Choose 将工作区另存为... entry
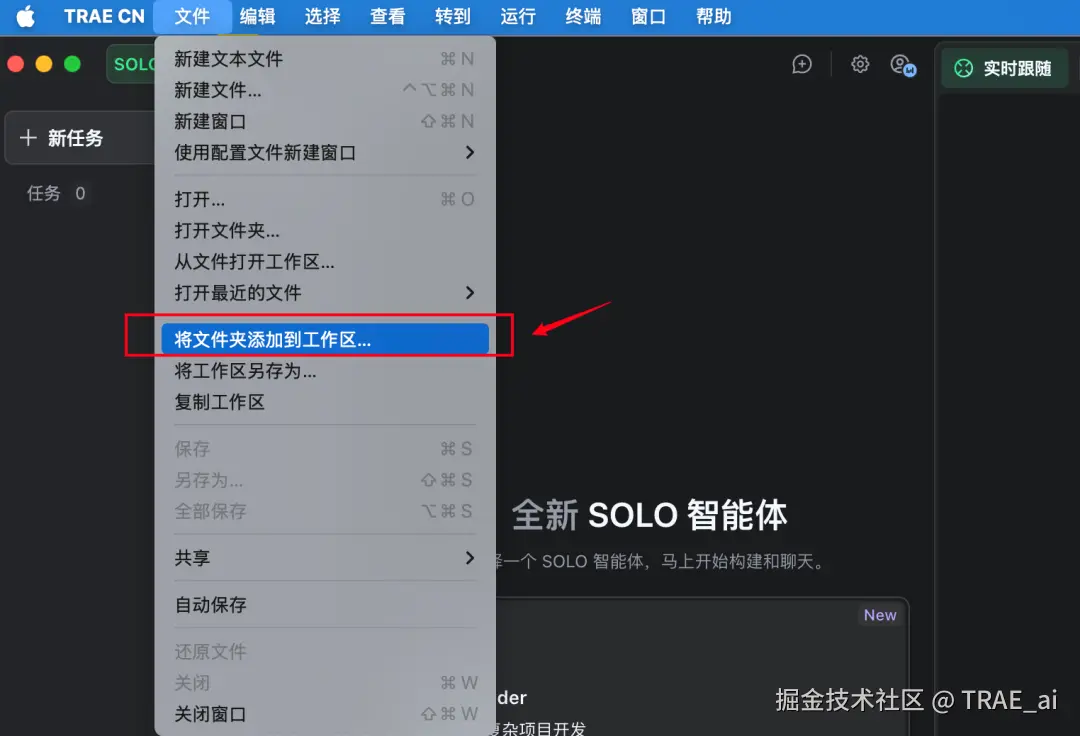Viewport: 1080px width, 736px height. pos(325,371)
